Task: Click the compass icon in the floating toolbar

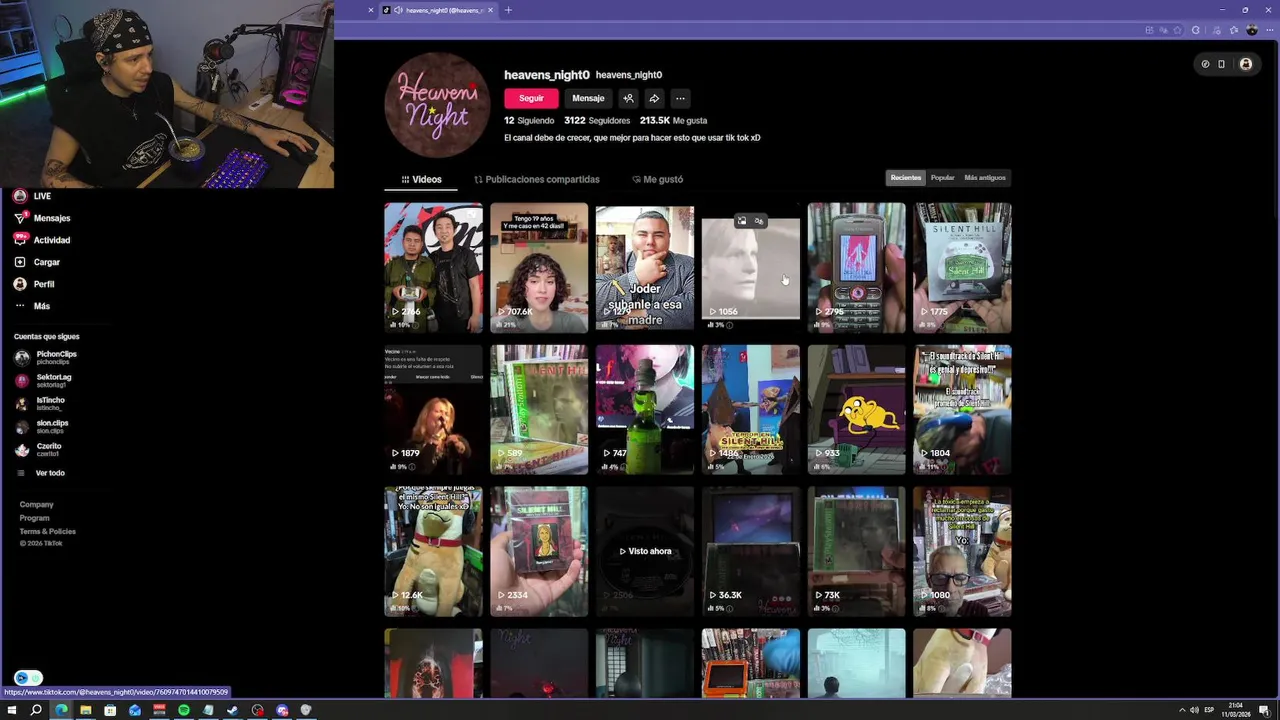Action: click(x=1205, y=64)
